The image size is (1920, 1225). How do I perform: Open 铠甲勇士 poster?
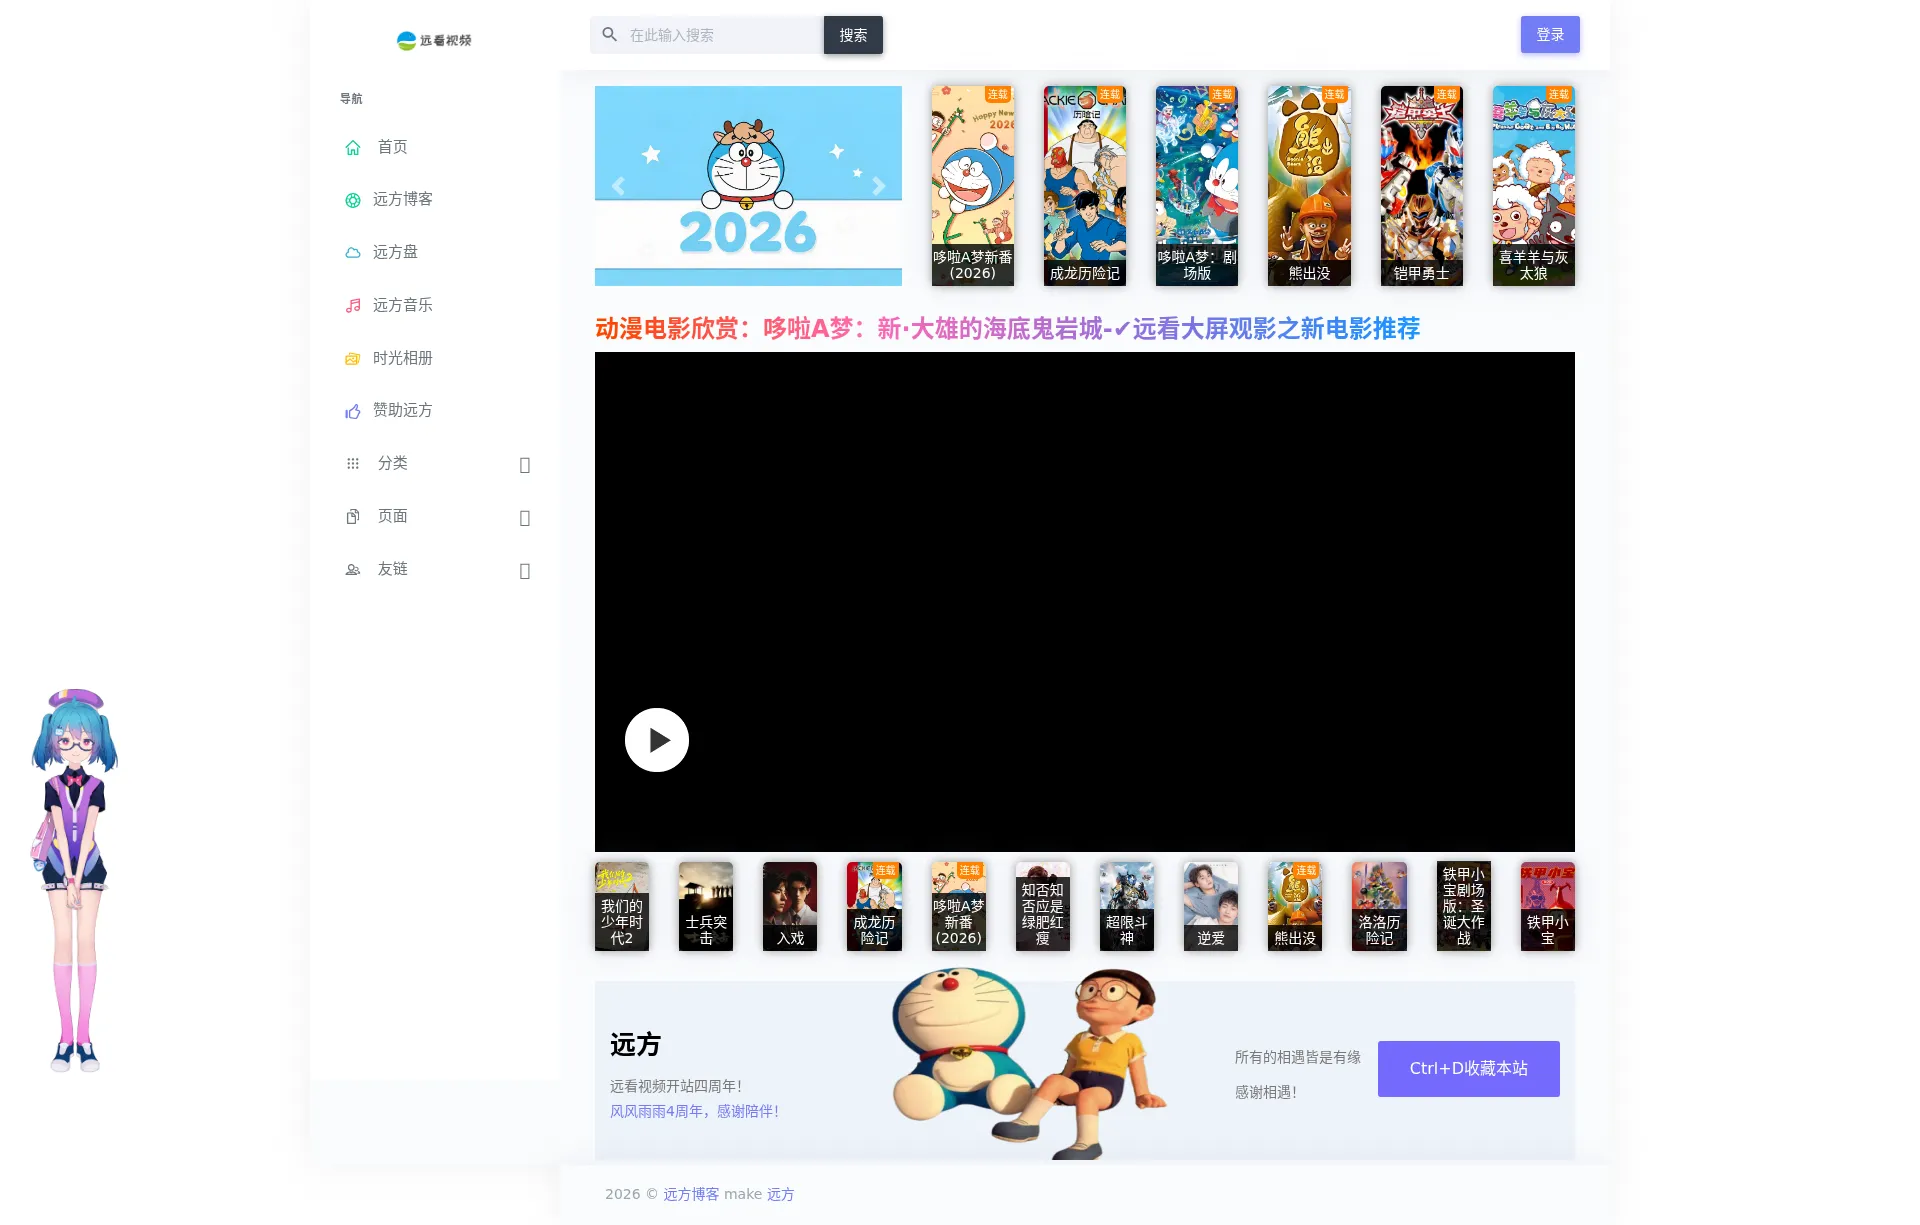(x=1422, y=186)
